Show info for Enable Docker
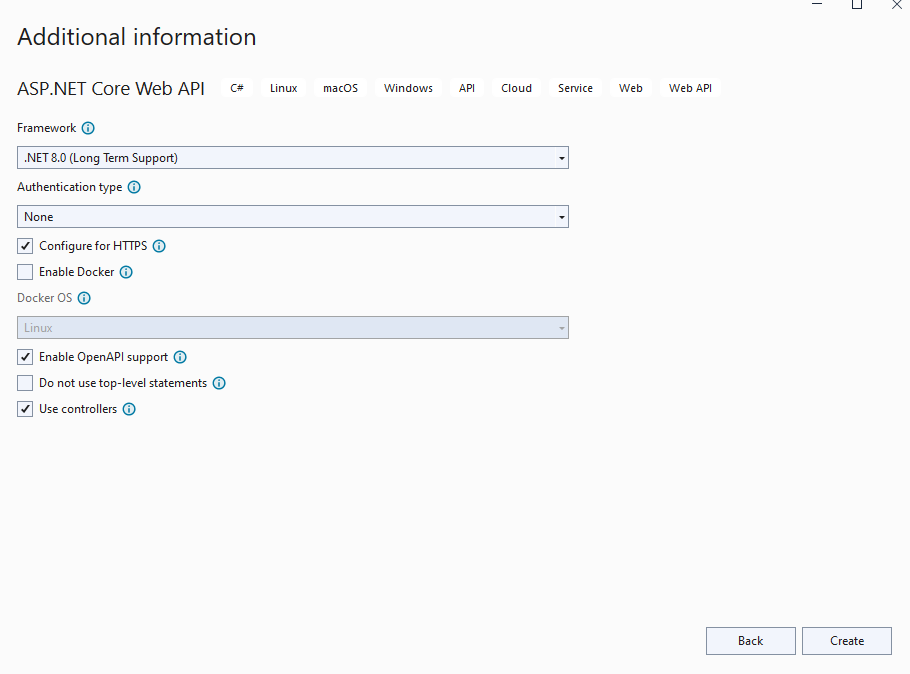This screenshot has height=674, width=910. pyautogui.click(x=126, y=272)
